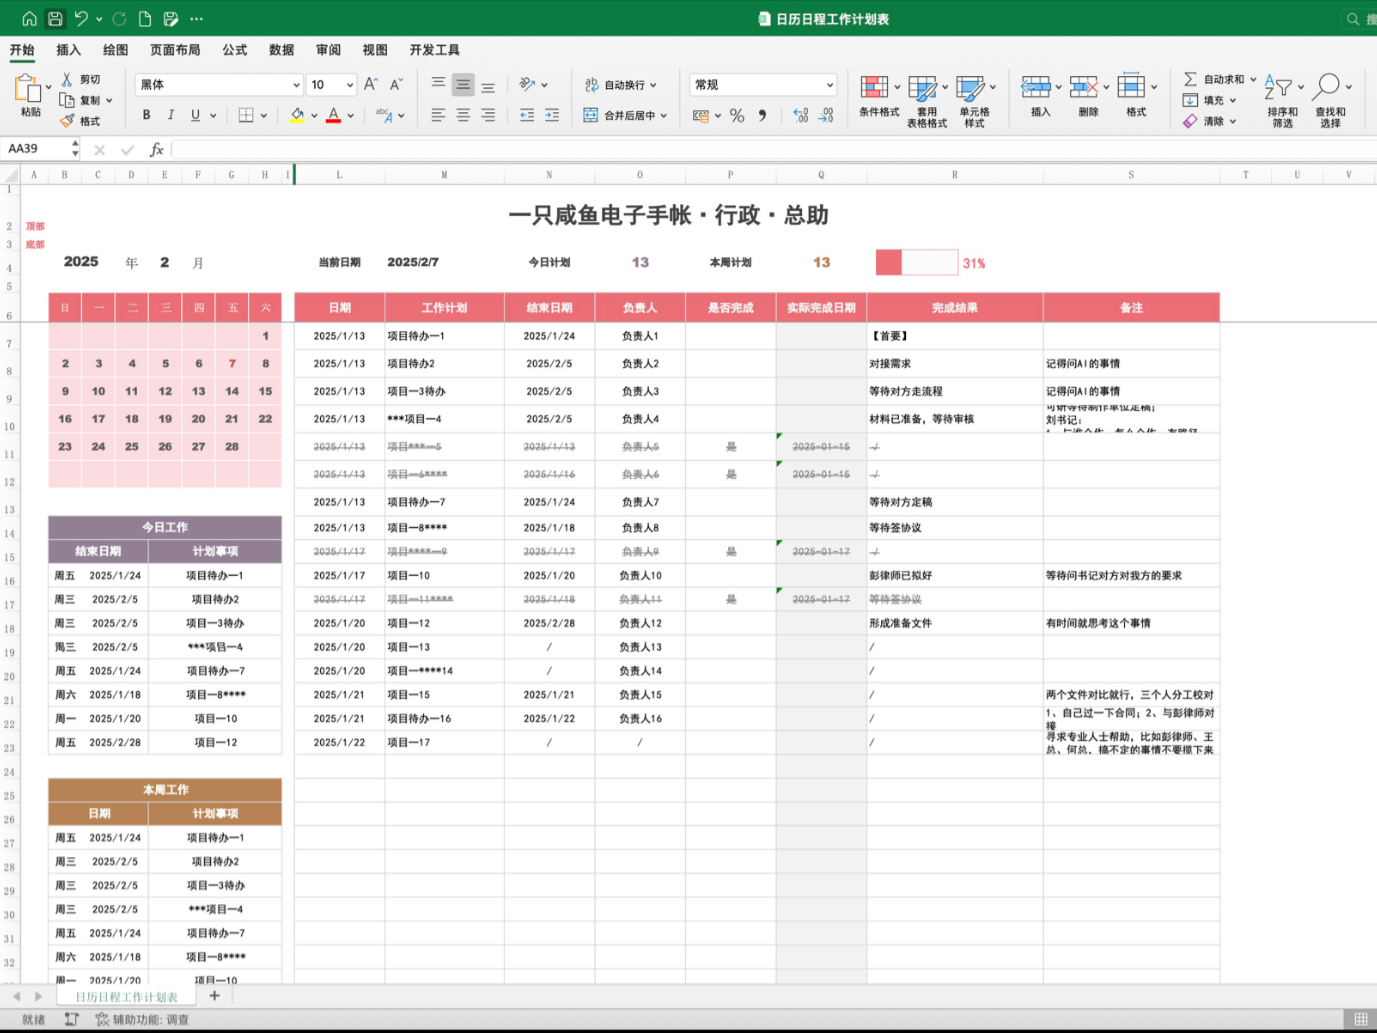Click the 顶部 link near the title
This screenshot has height=1033, width=1377.
point(35,226)
